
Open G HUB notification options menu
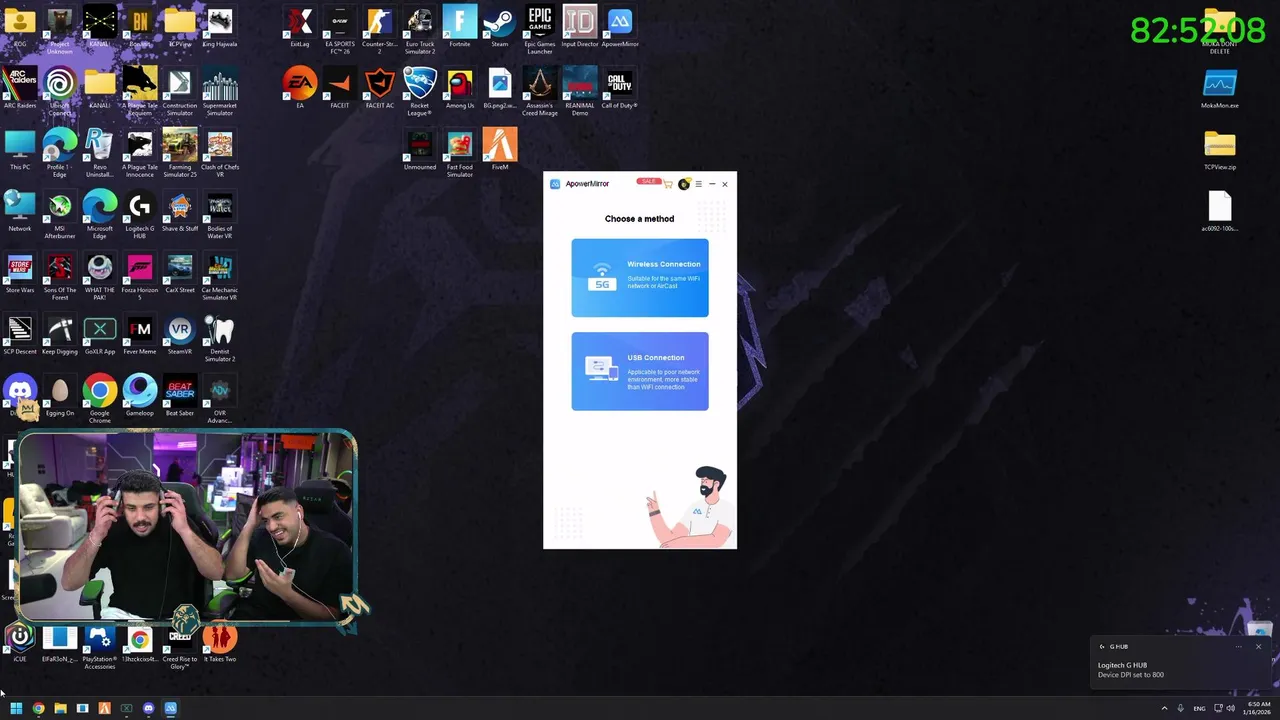1238,646
